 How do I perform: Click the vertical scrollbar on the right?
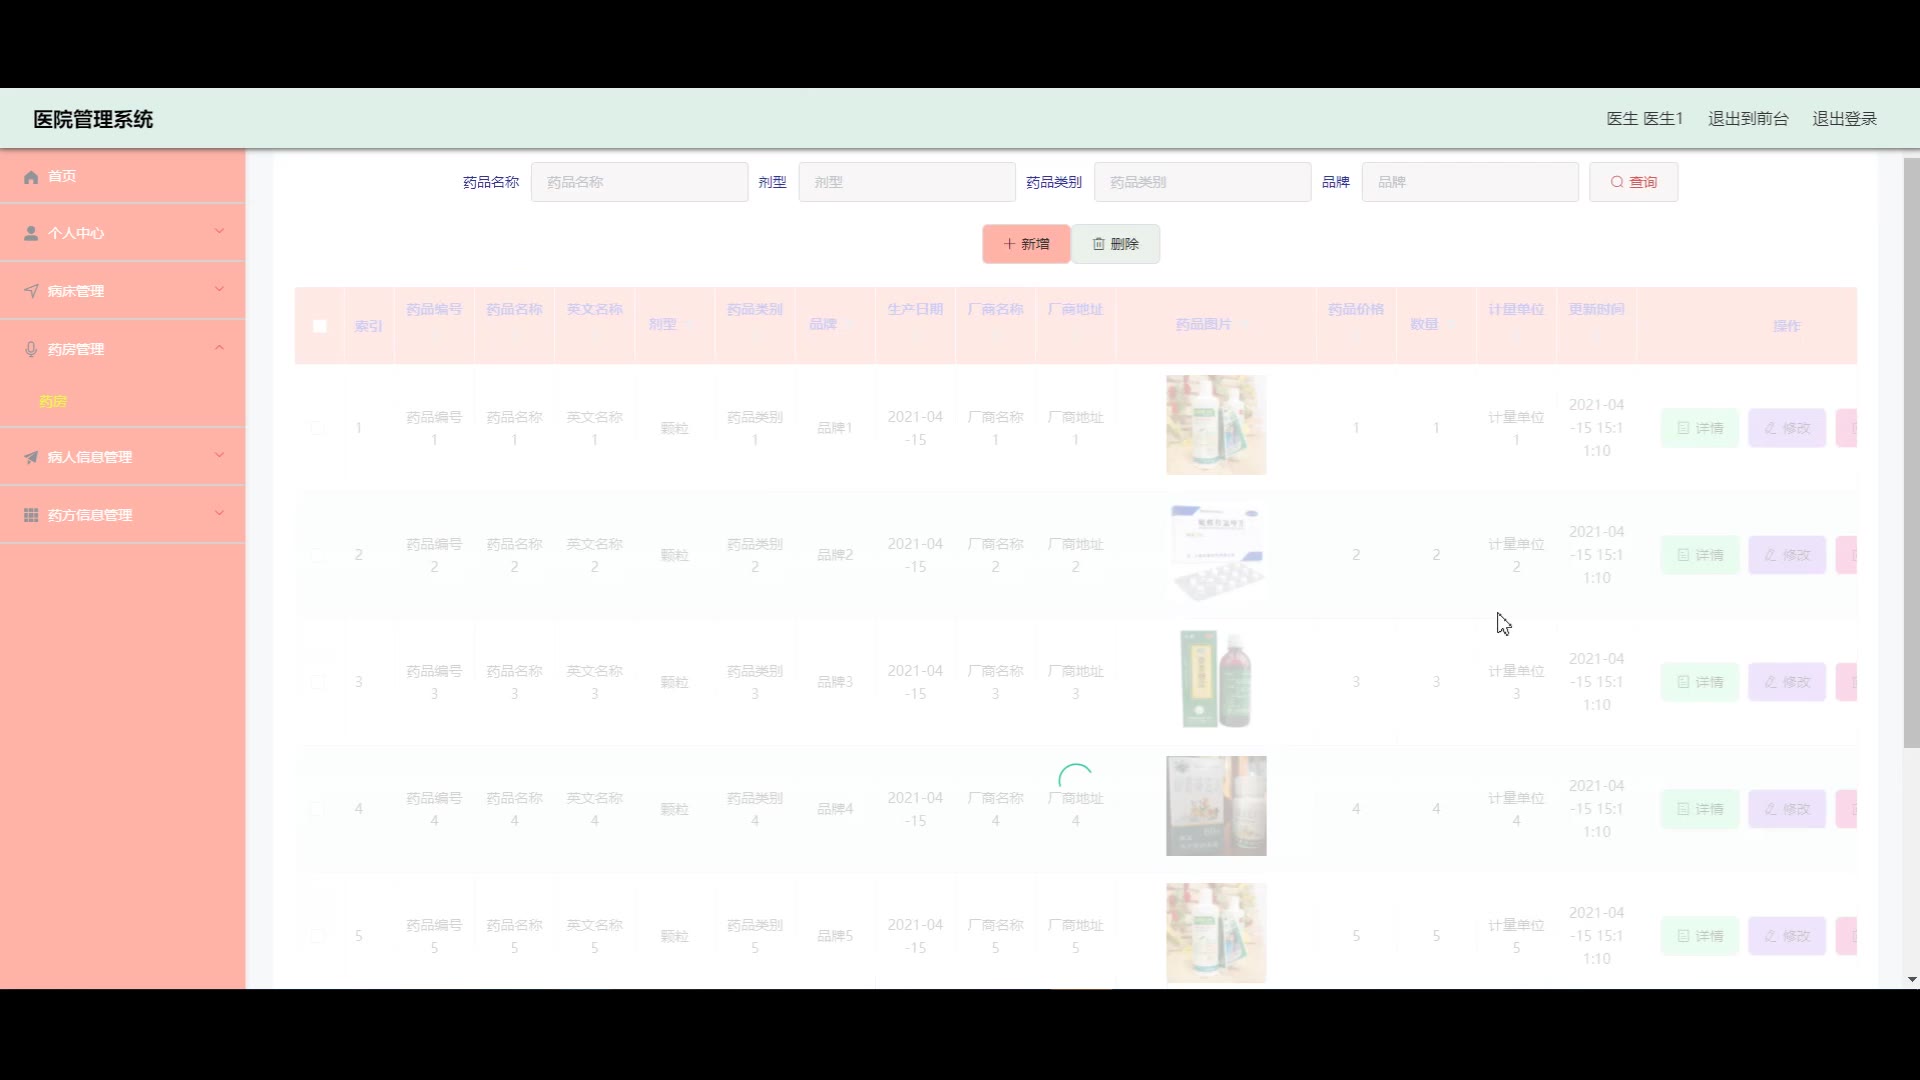(1911, 450)
